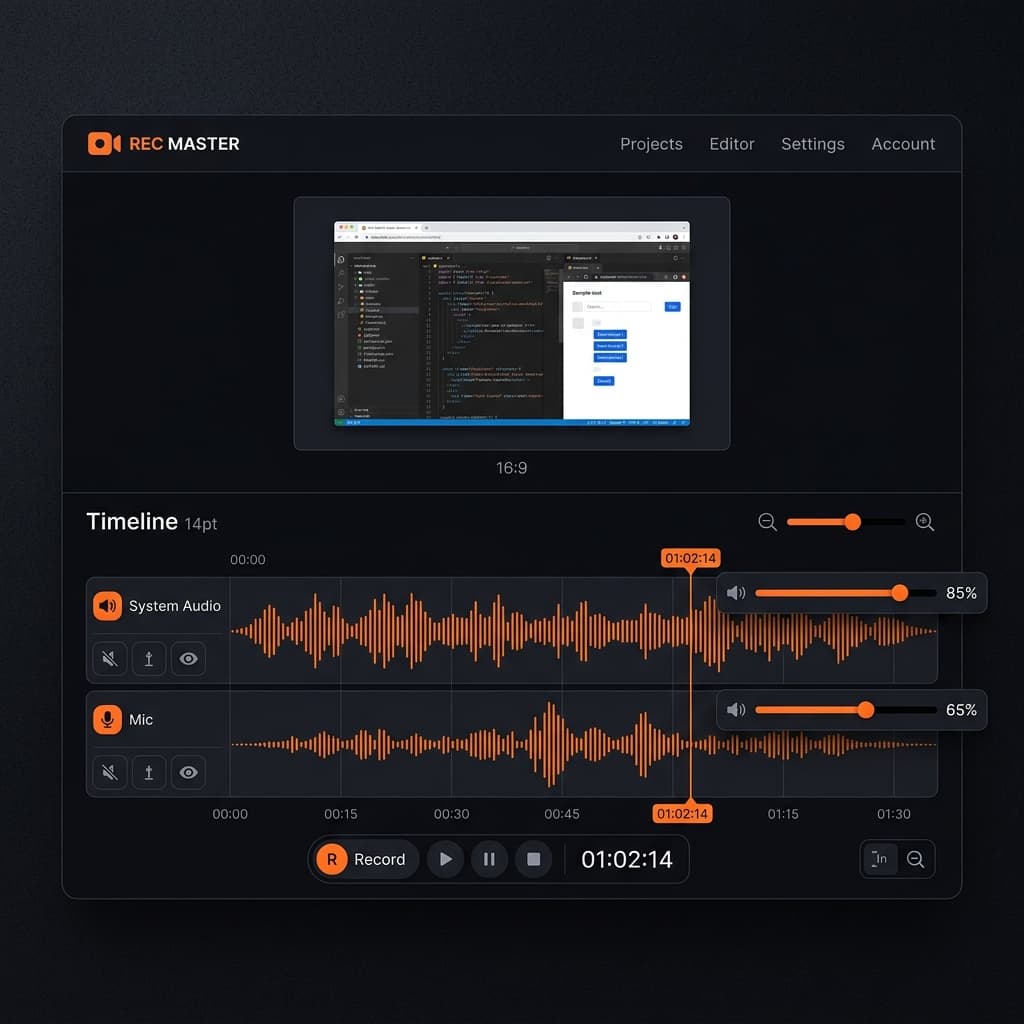Select the Mic track microphone icon
The width and height of the screenshot is (1024, 1024).
coord(107,719)
